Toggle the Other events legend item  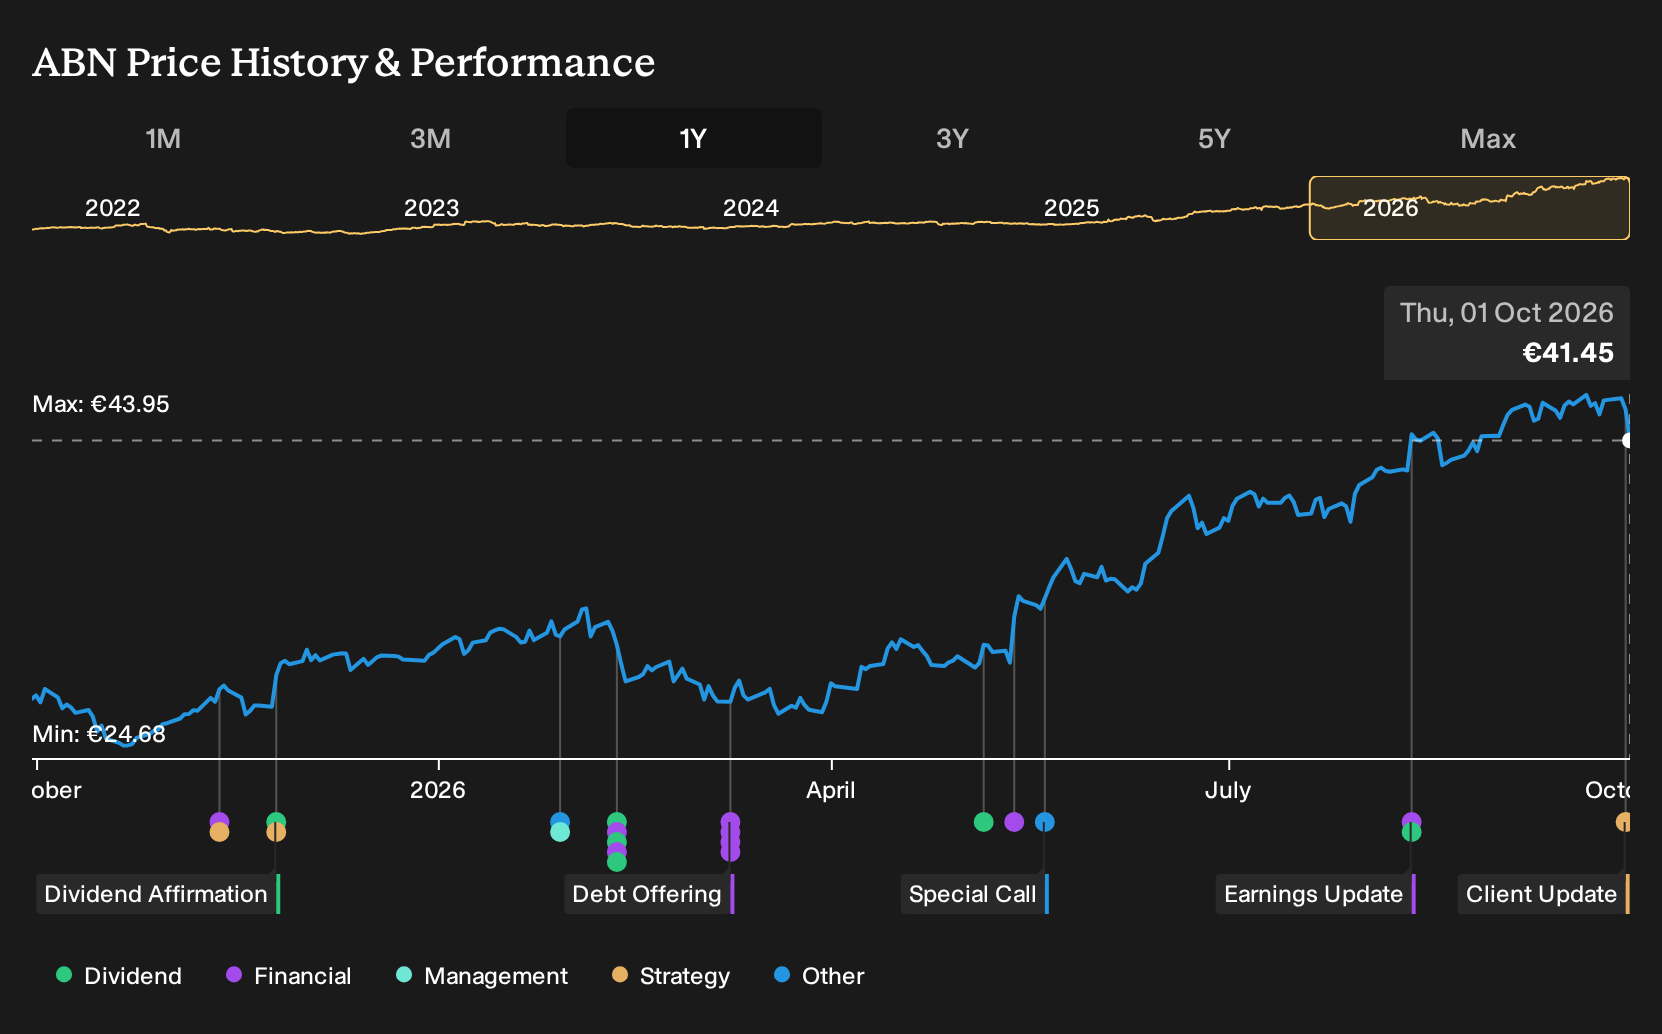(819, 976)
